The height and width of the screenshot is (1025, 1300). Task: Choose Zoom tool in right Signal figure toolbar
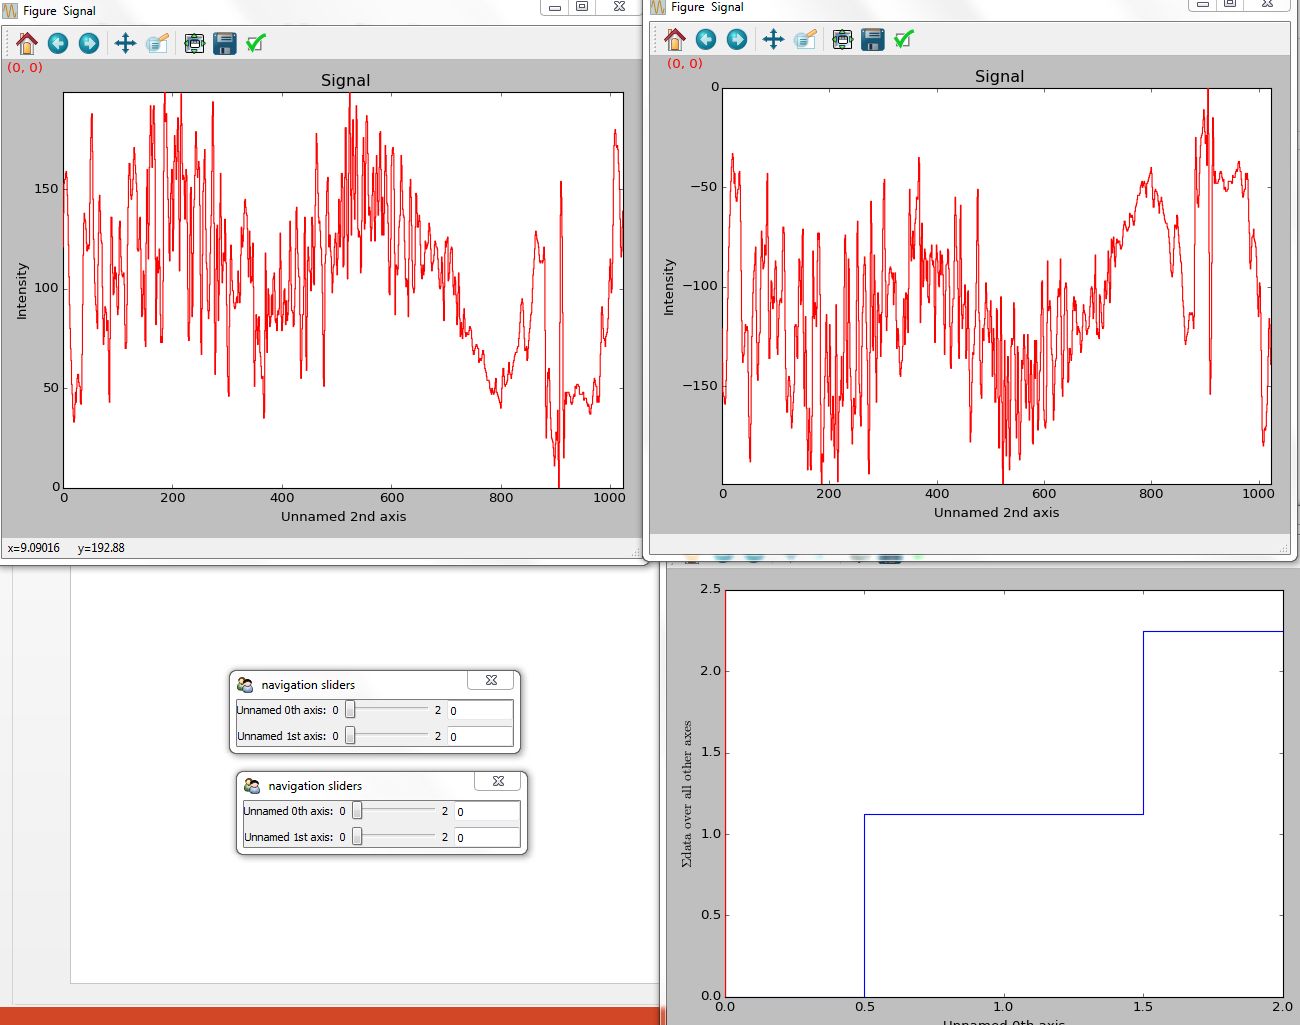805,39
